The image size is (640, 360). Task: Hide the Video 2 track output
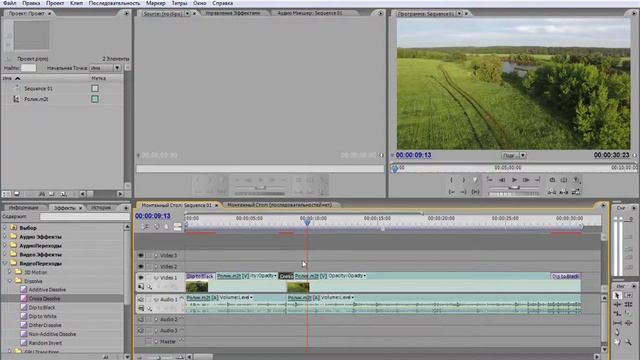(141, 267)
